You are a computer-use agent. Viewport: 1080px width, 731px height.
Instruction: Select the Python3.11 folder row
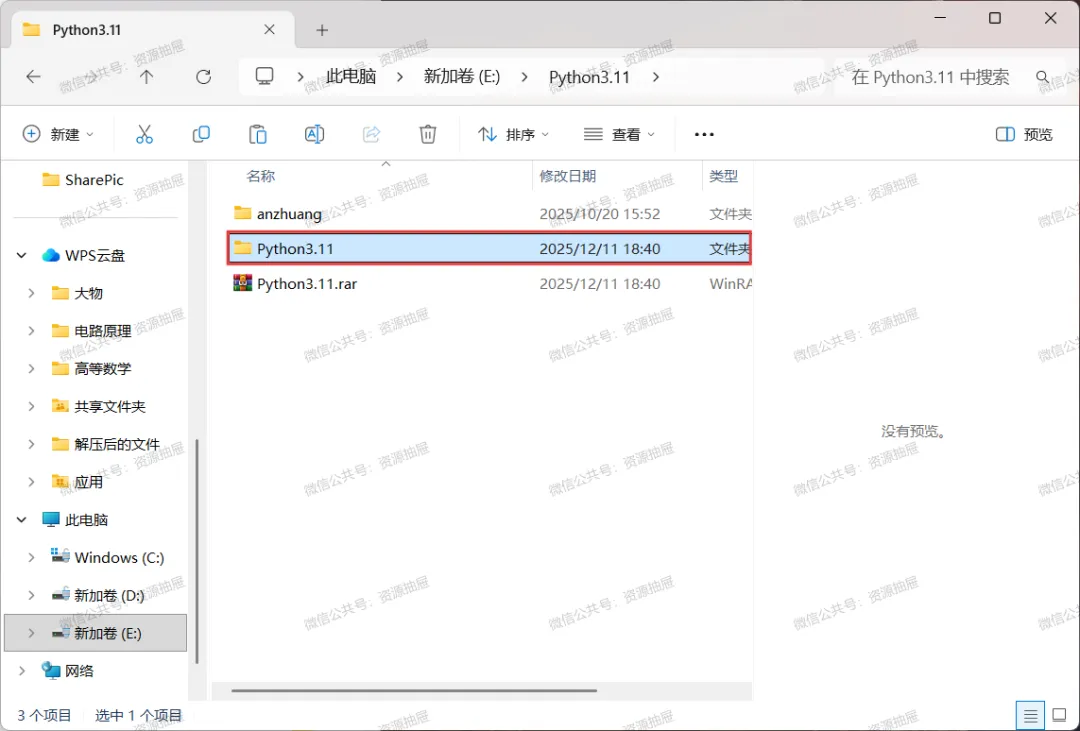pyautogui.click(x=489, y=249)
